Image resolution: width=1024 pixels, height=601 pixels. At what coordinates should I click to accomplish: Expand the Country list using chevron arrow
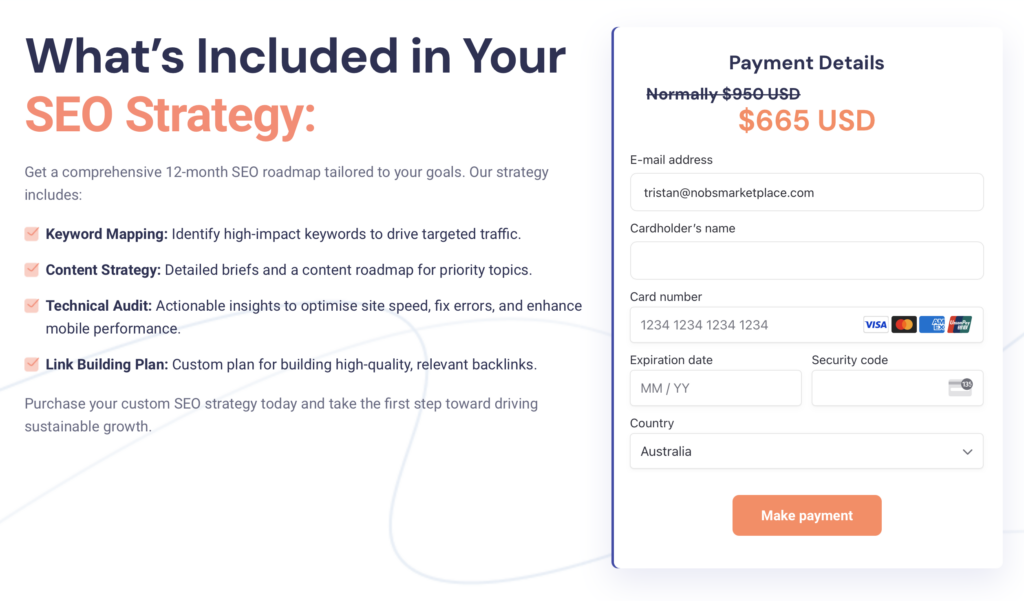pyautogui.click(x=967, y=452)
